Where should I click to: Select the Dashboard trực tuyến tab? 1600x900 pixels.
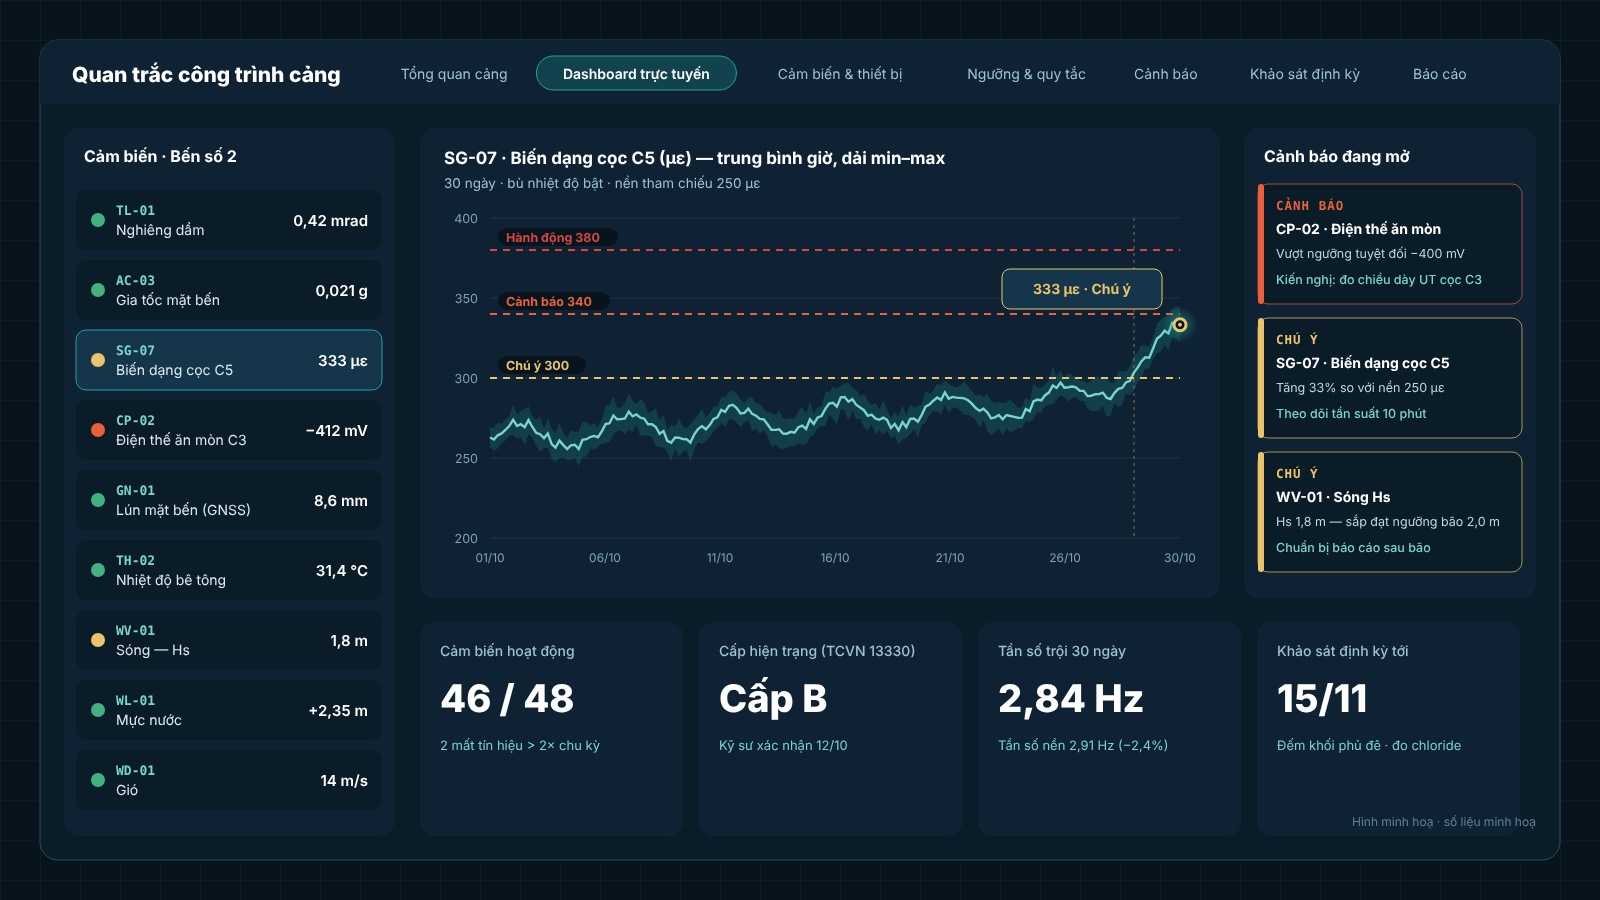click(x=636, y=74)
